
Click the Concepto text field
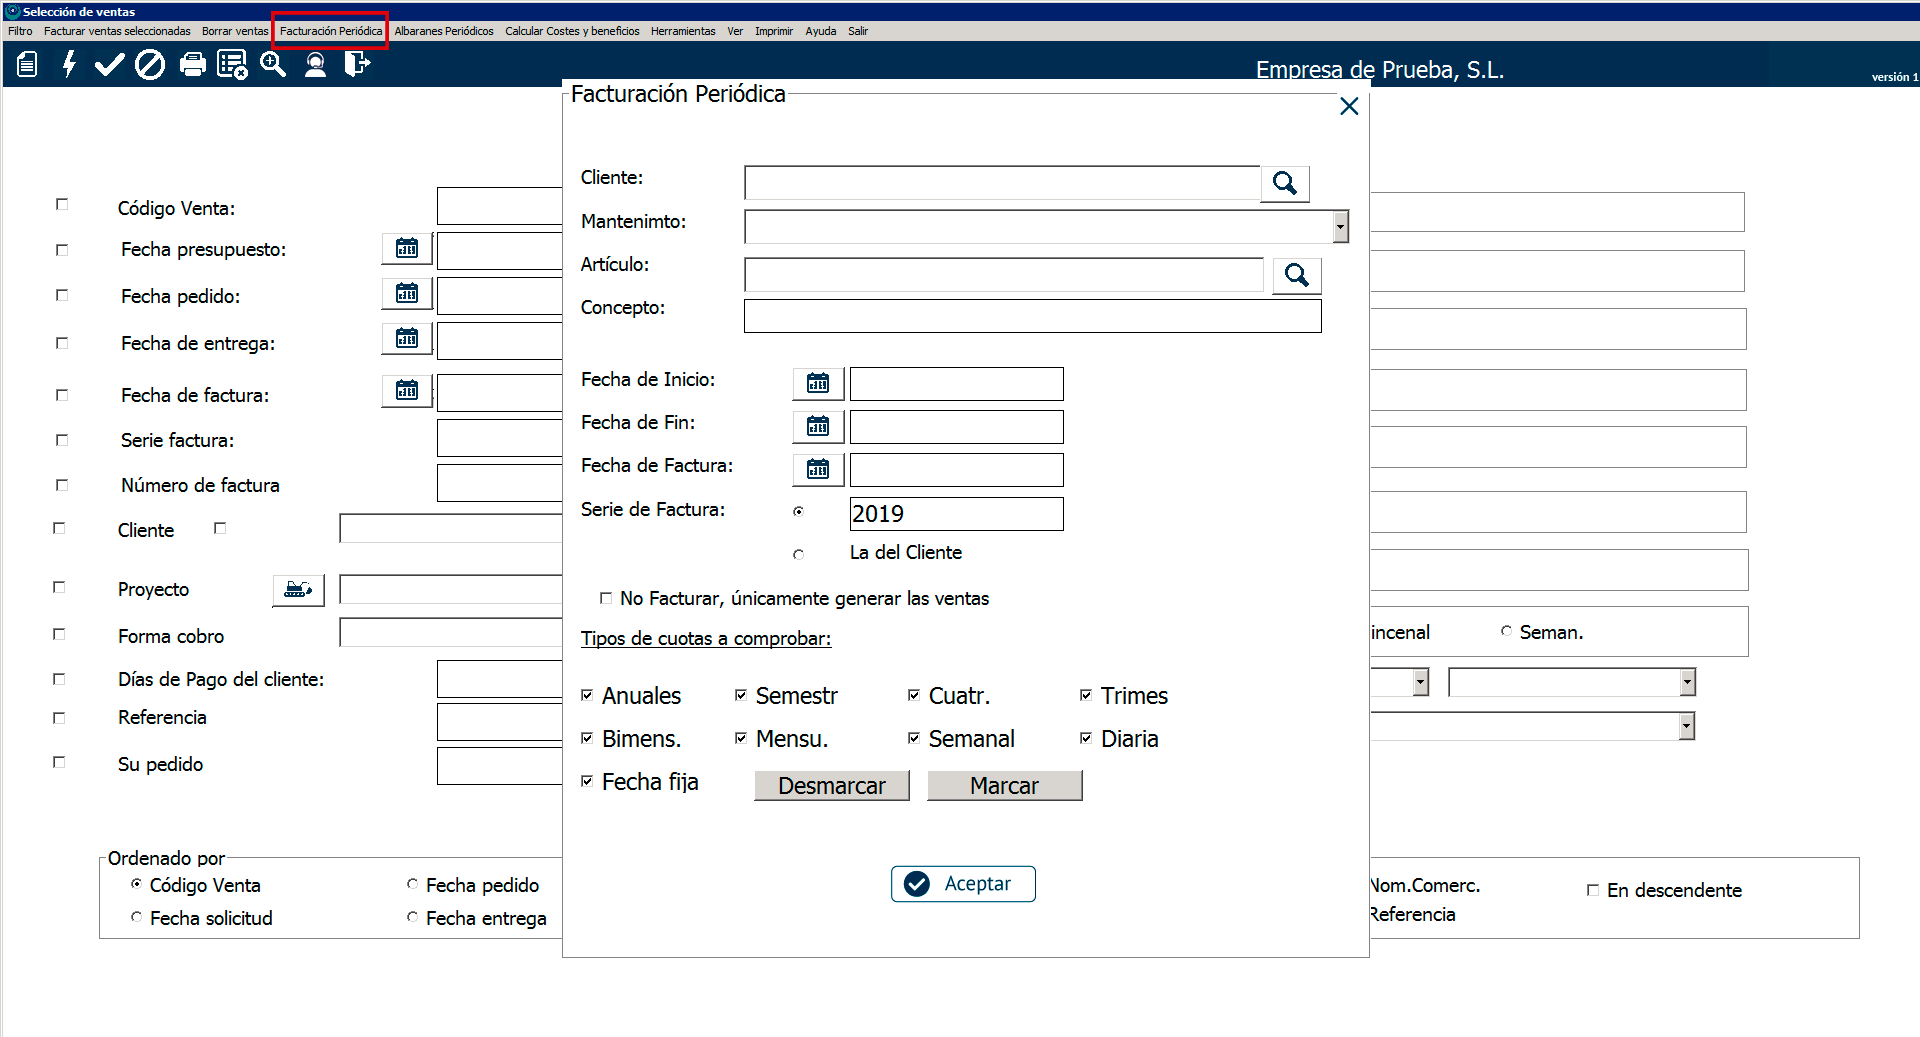pos(1031,316)
